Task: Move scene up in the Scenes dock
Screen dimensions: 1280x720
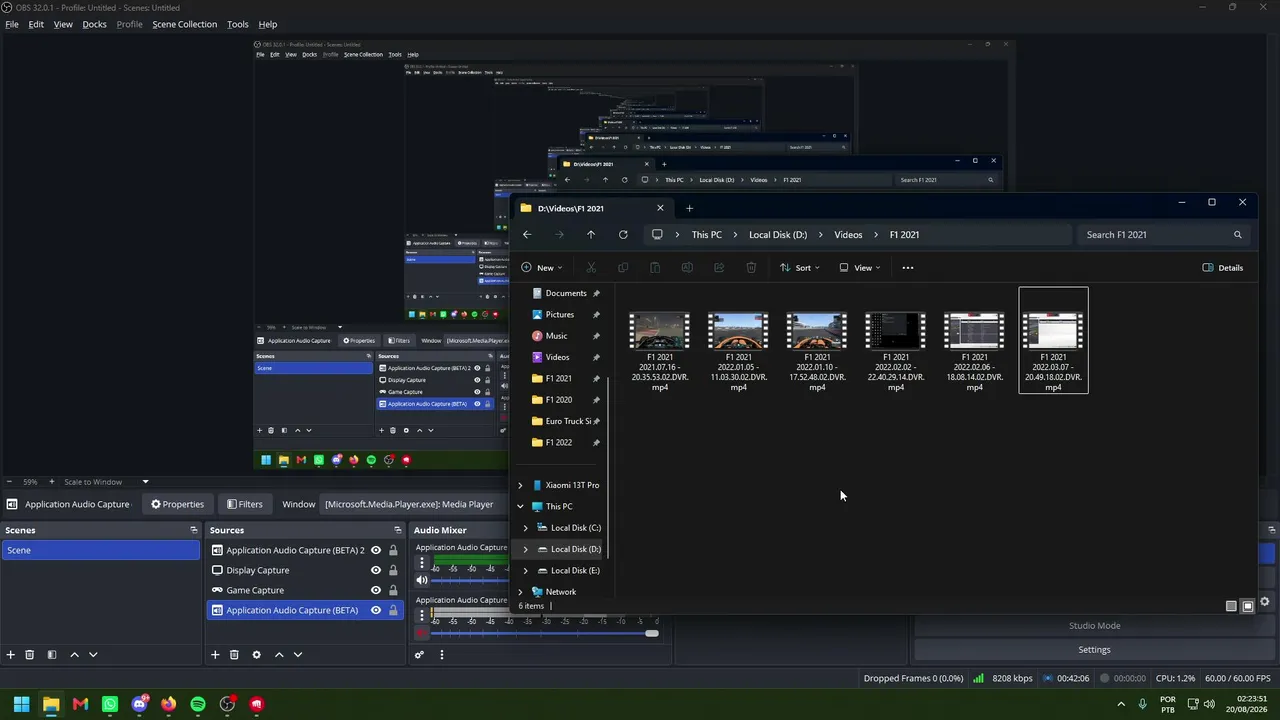Action: click(74, 655)
